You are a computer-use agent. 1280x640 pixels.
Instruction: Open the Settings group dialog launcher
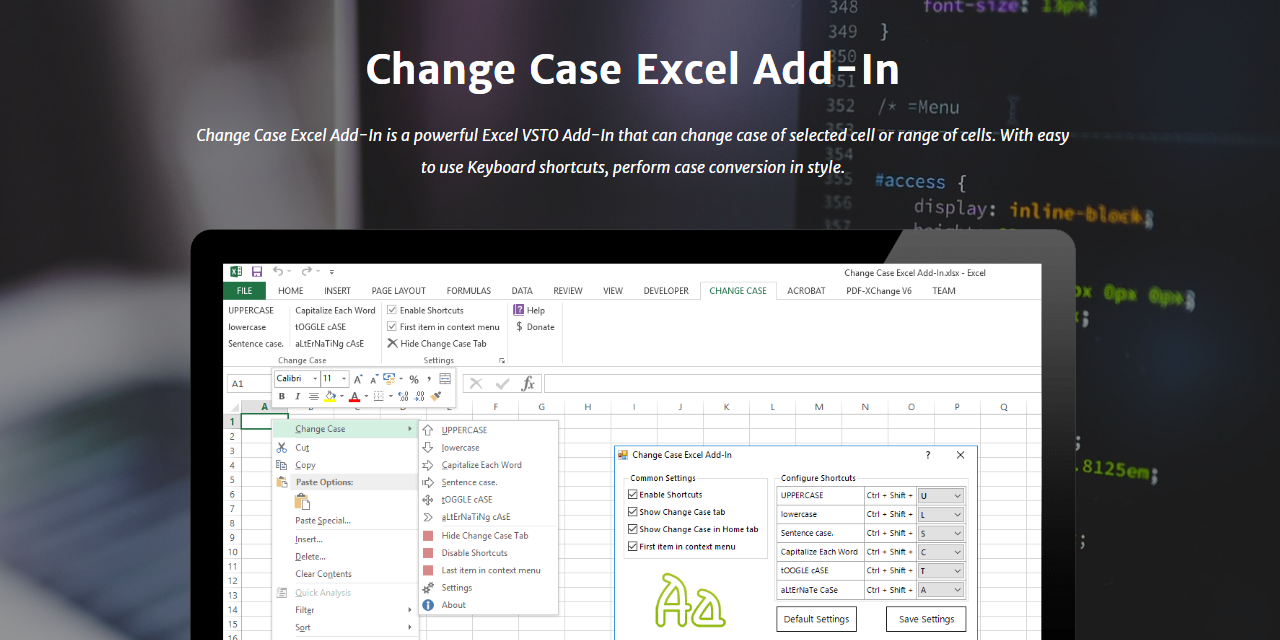(x=502, y=360)
